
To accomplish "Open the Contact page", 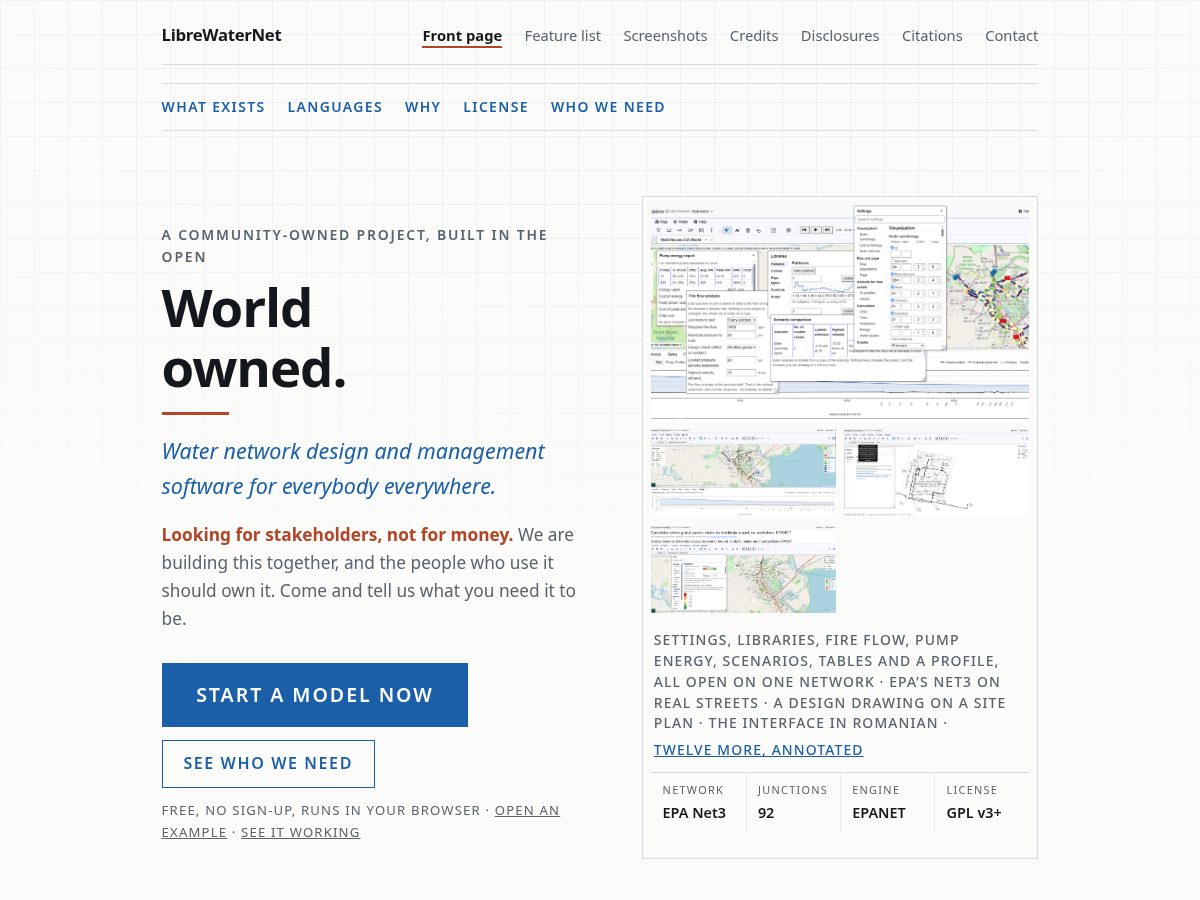I will [1011, 36].
